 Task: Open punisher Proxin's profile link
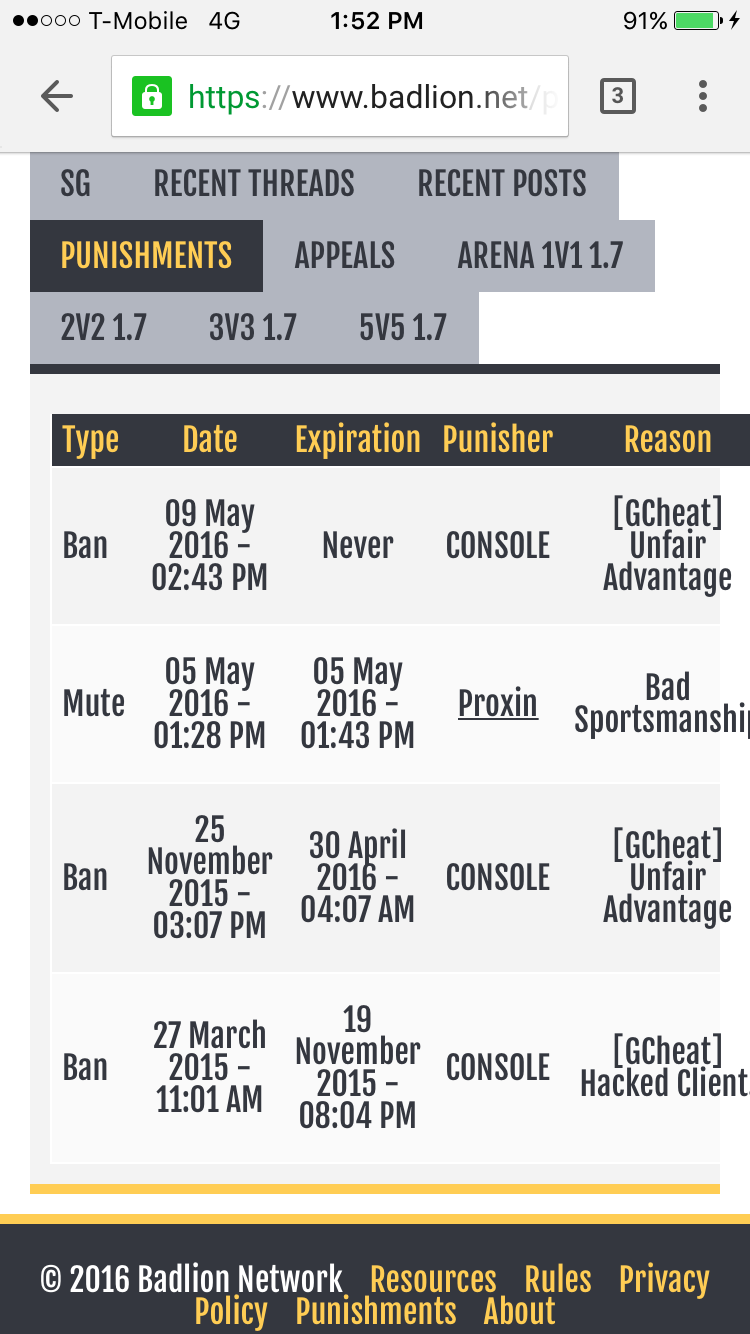click(498, 703)
